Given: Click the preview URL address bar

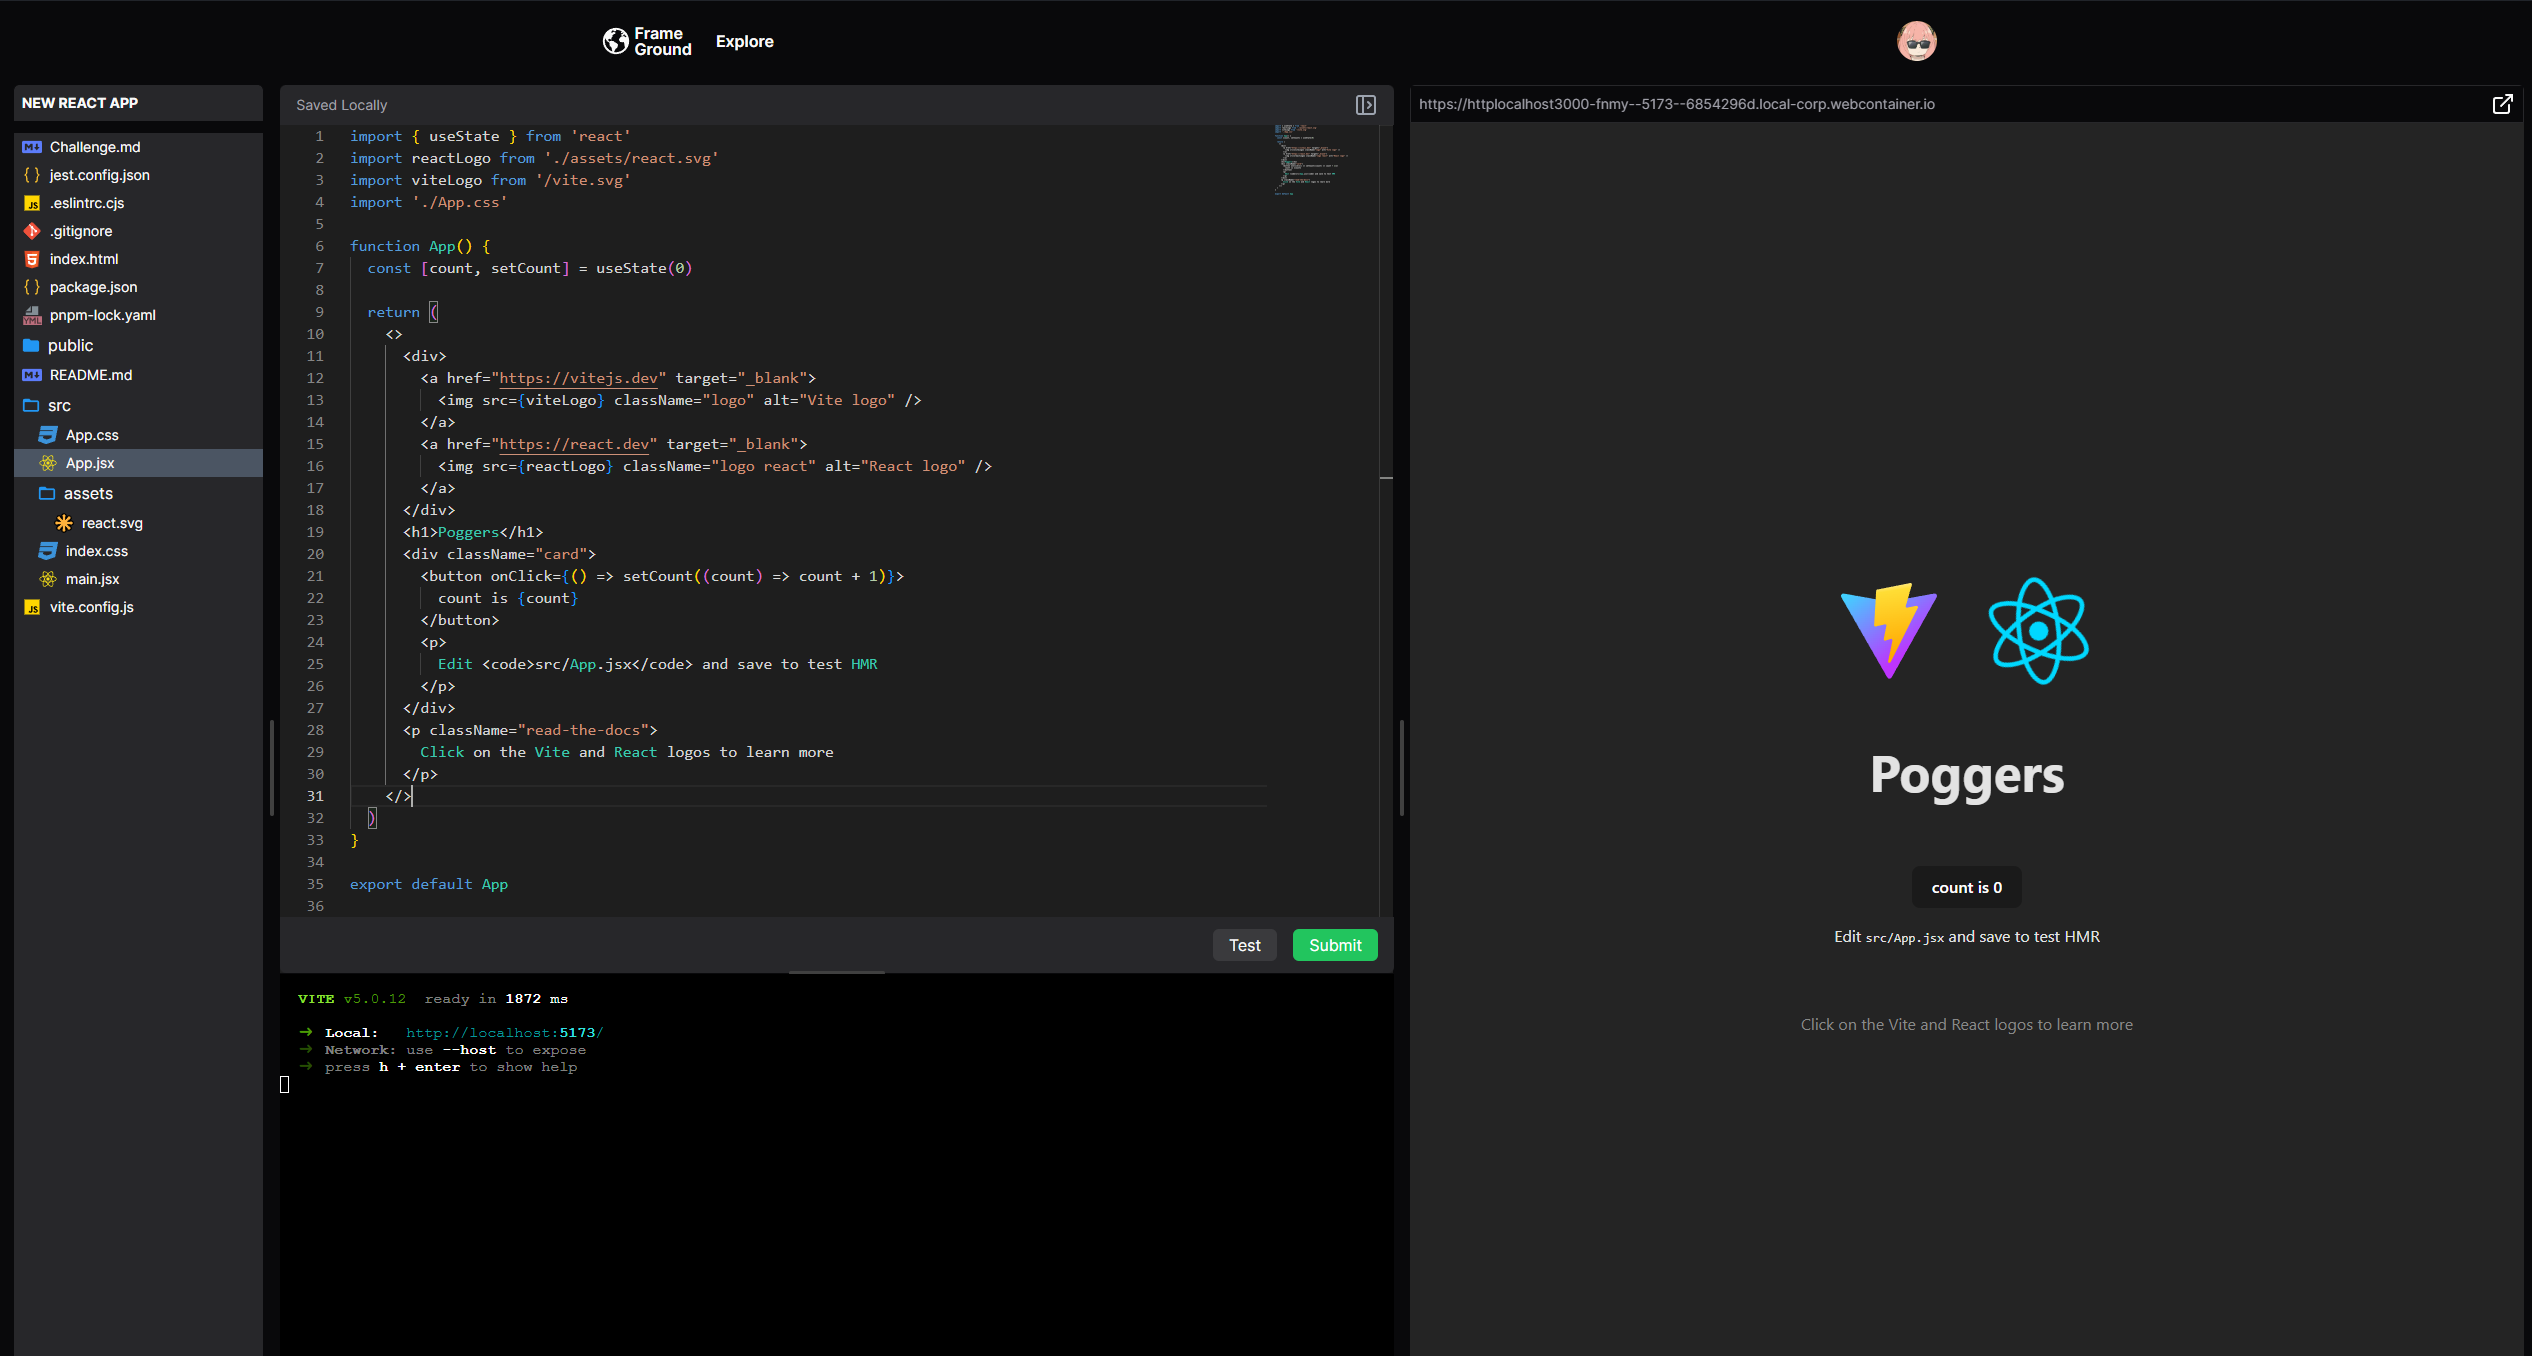Looking at the screenshot, I should (1676, 104).
